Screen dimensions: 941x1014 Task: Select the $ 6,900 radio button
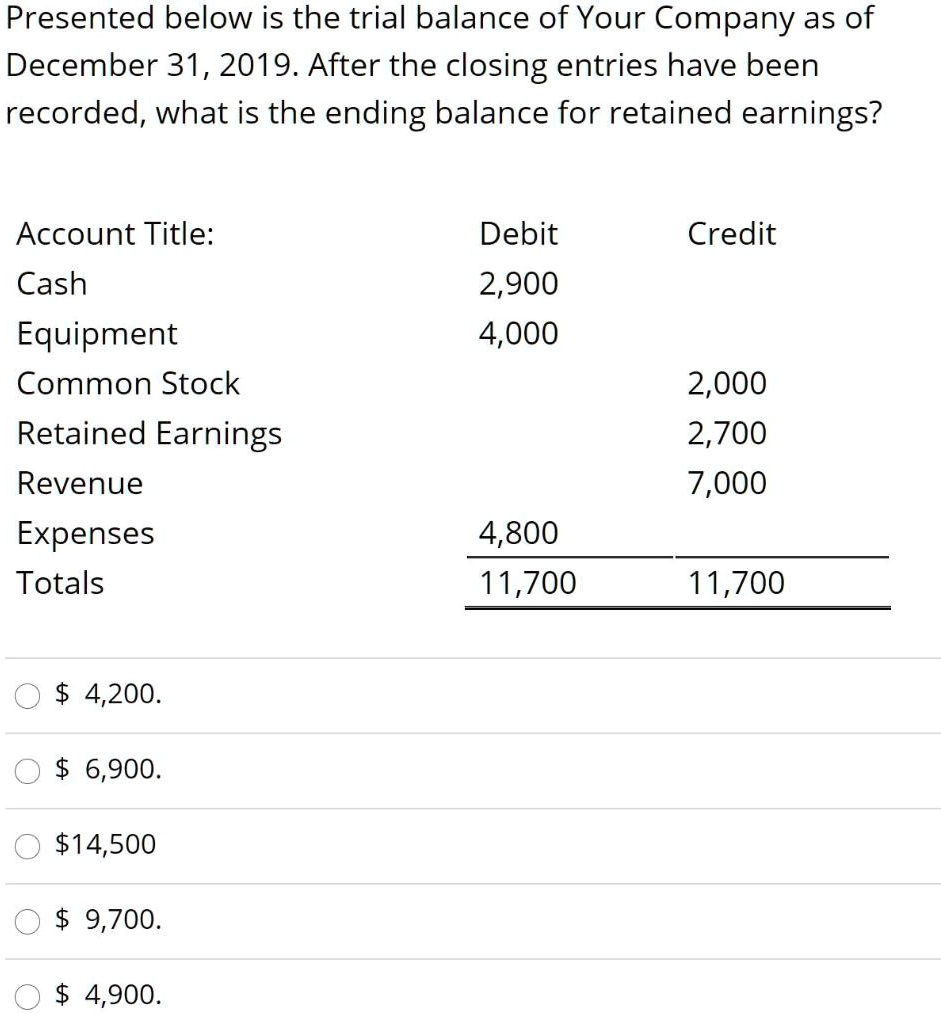pos(26,770)
